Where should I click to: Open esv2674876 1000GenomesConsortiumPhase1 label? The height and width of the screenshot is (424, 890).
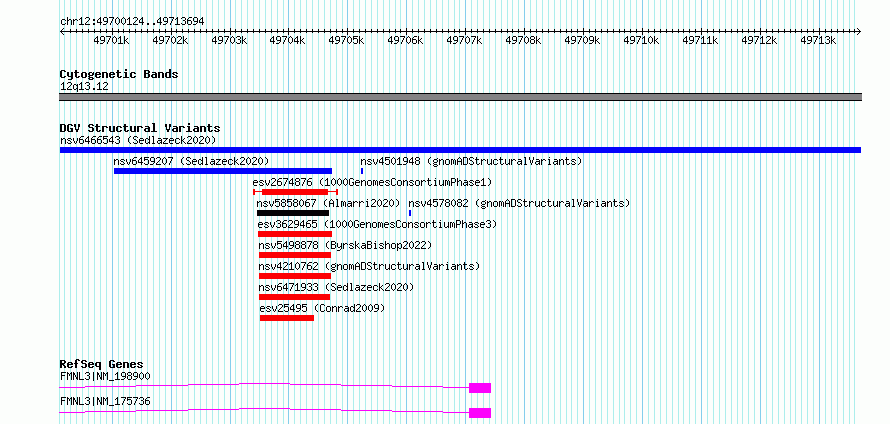372,182
